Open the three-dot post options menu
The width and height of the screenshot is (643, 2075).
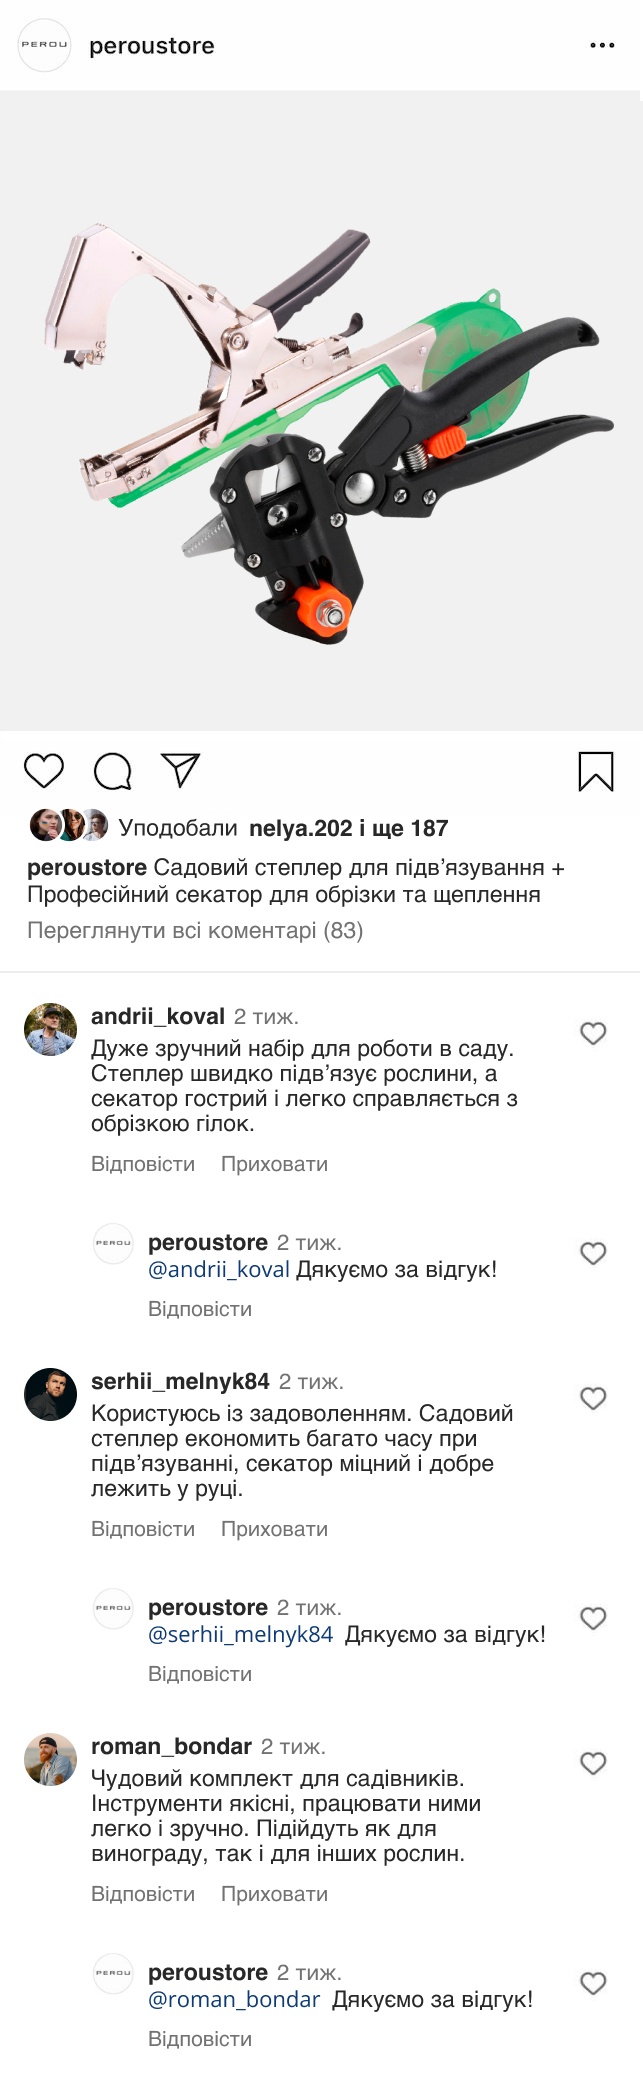point(602,46)
